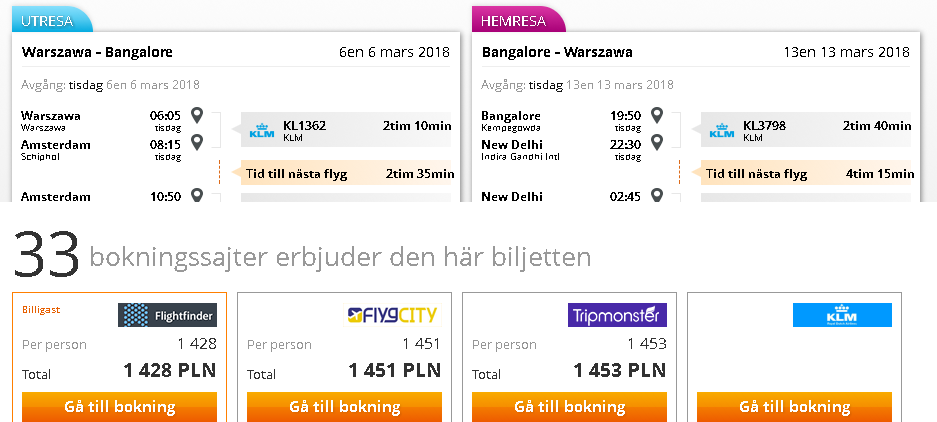Click the location pin beside Amsterdam 08:15
This screenshot has width=937, height=422.
point(197,142)
